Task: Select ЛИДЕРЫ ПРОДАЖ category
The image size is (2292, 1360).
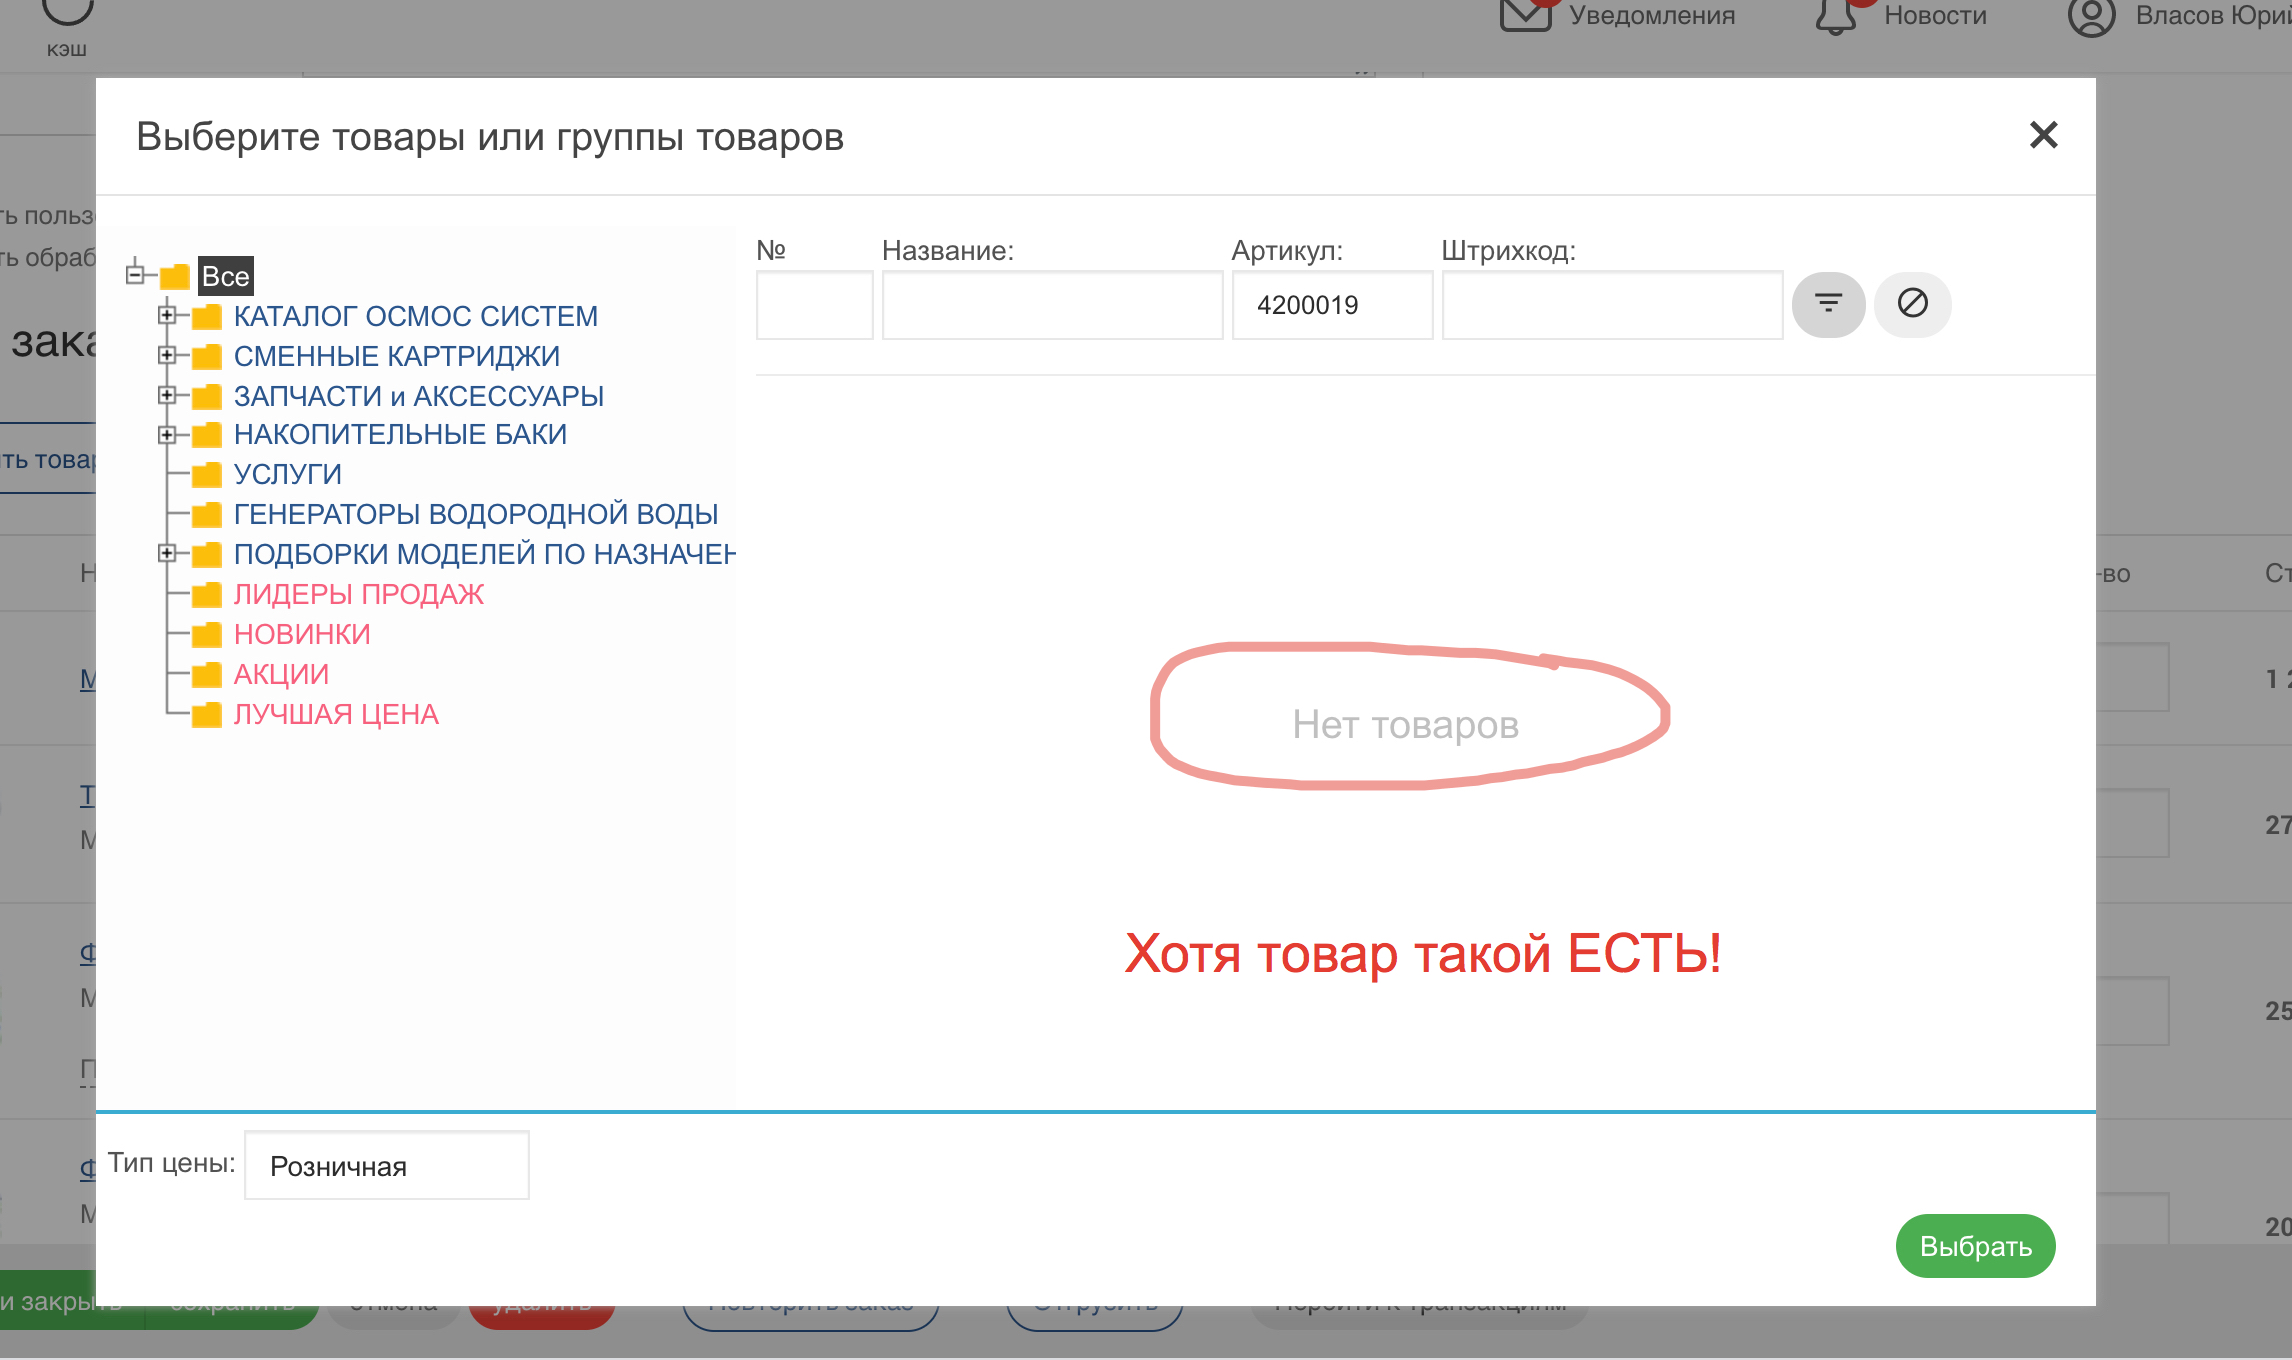Action: pyautogui.click(x=358, y=594)
